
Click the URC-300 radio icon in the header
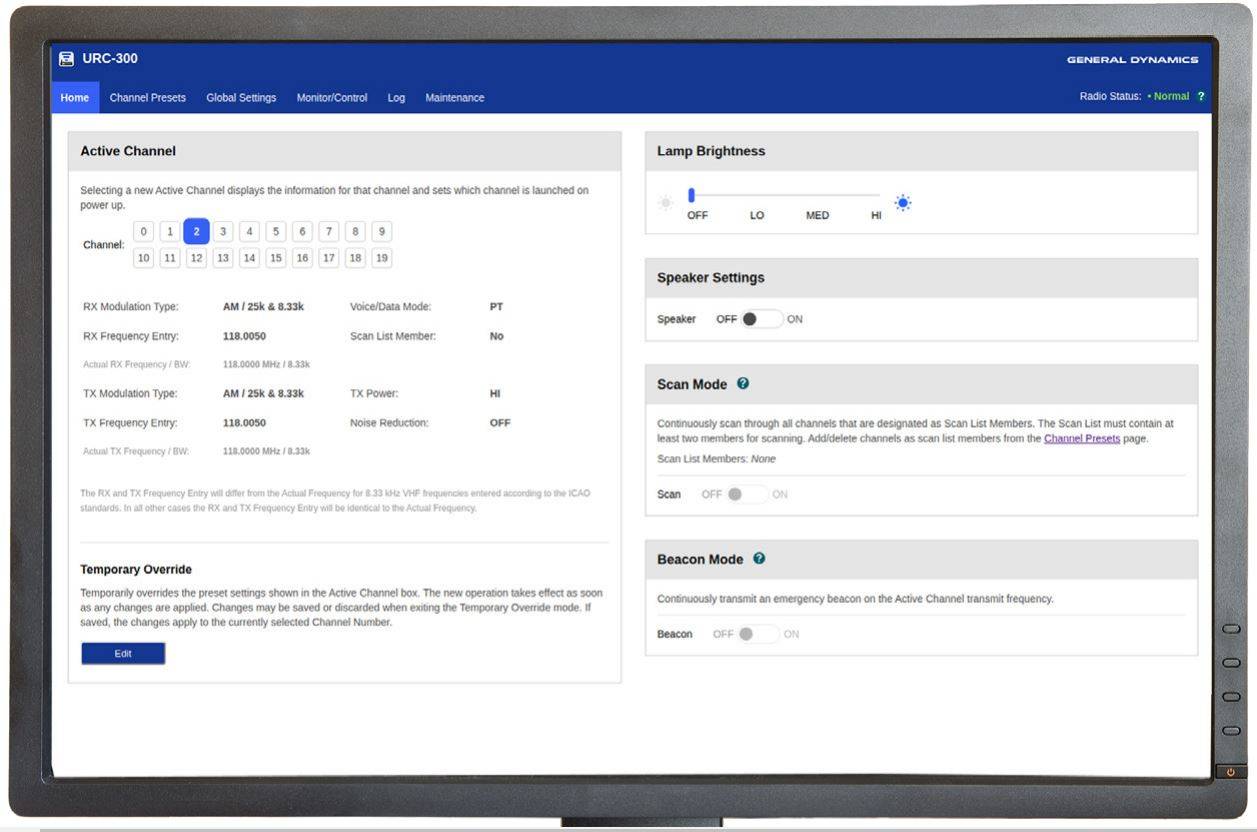tap(66, 58)
